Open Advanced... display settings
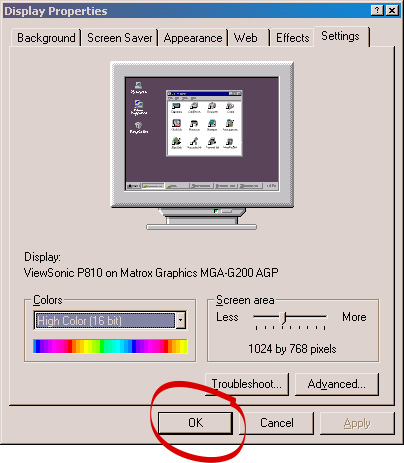404x463 pixels. coord(337,384)
